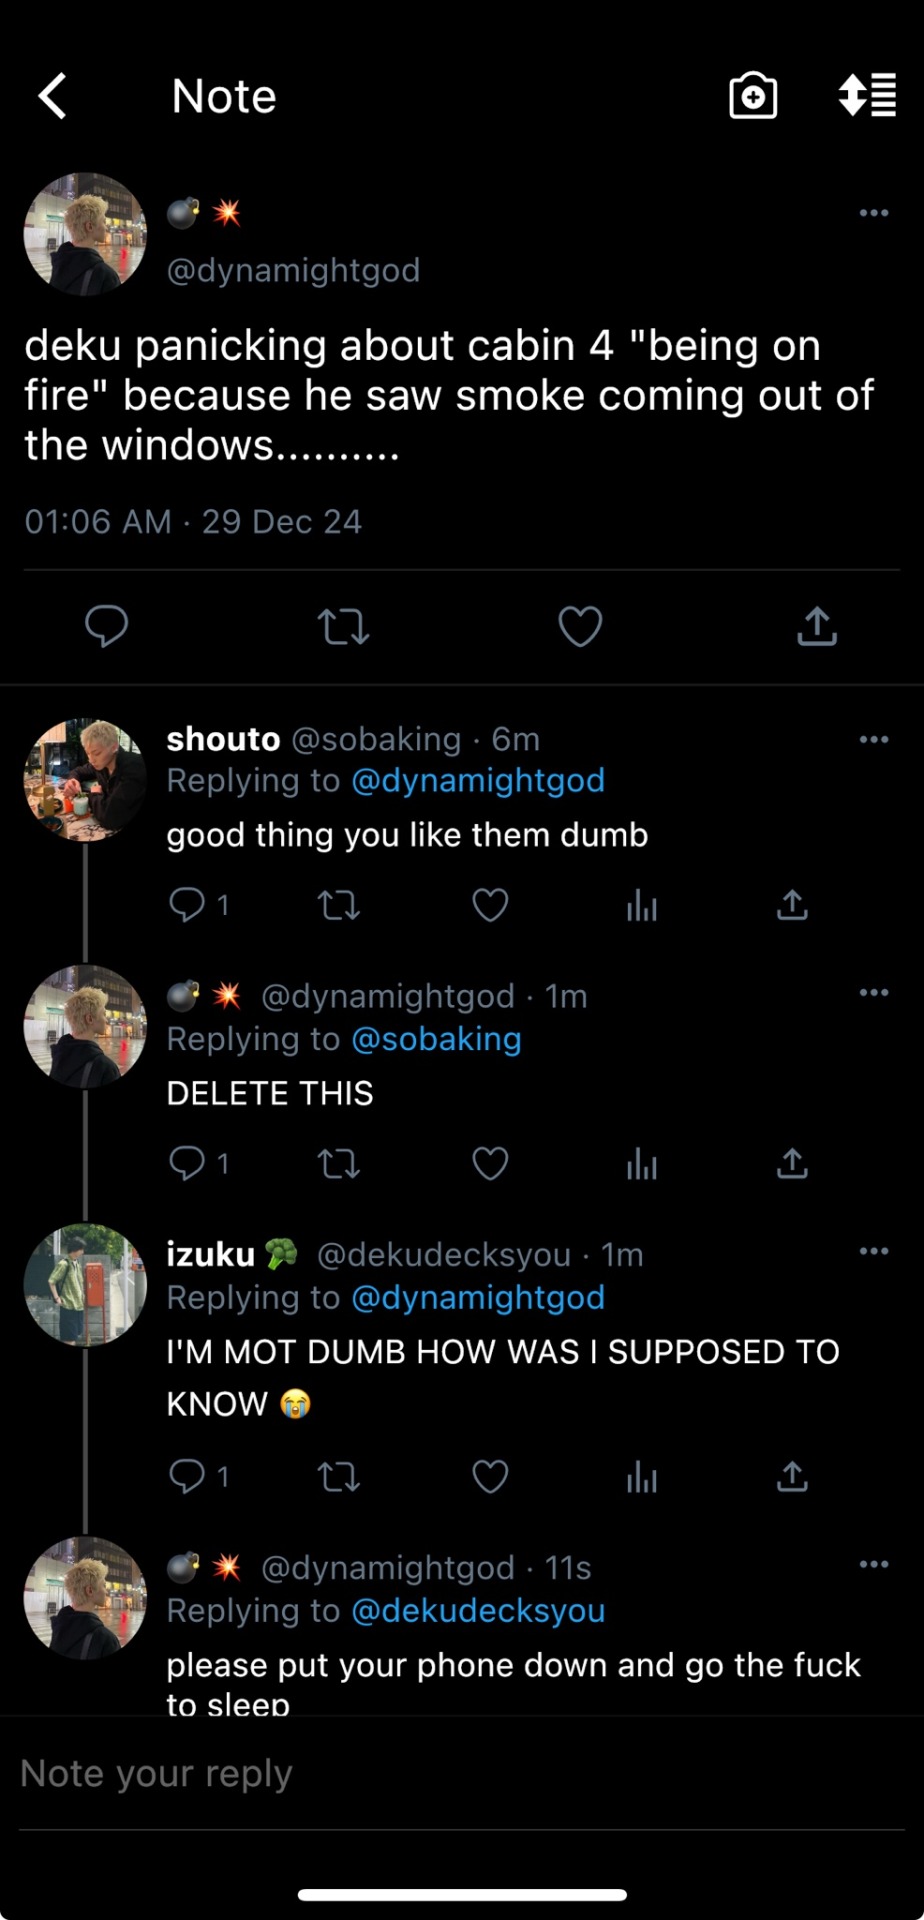The height and width of the screenshot is (1920, 924).
Task: Tap the sort order icon in header
Action: tap(867, 96)
